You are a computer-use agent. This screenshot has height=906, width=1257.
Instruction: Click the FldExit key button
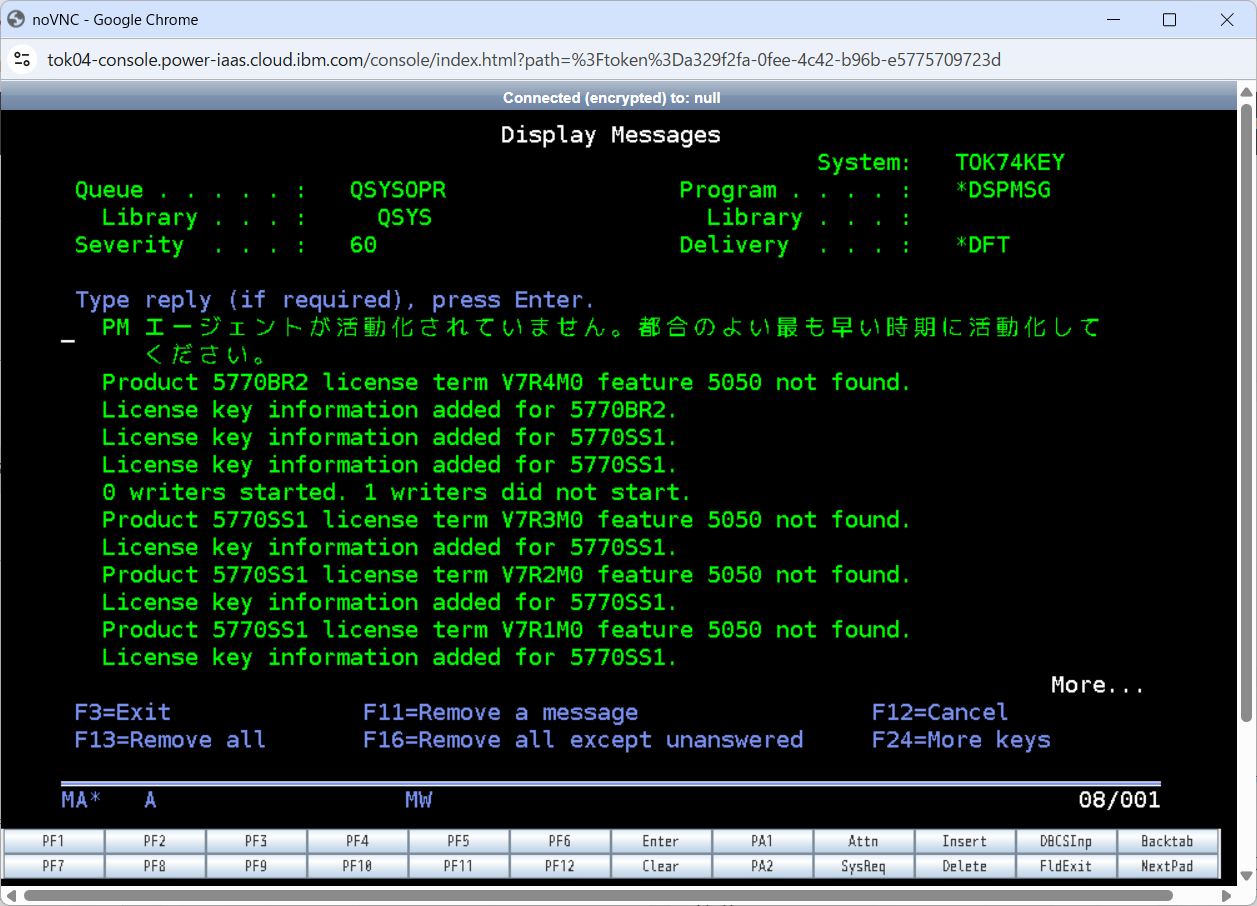1066,866
